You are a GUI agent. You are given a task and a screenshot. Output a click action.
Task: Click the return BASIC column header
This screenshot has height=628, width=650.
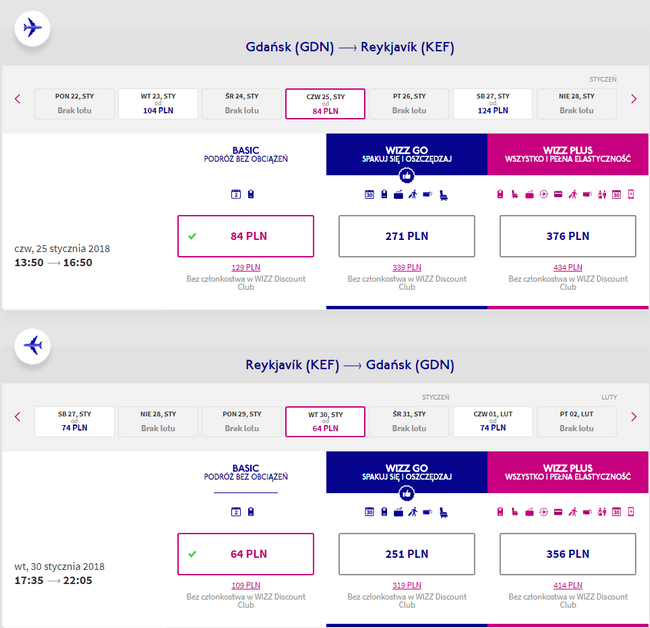coord(246,472)
